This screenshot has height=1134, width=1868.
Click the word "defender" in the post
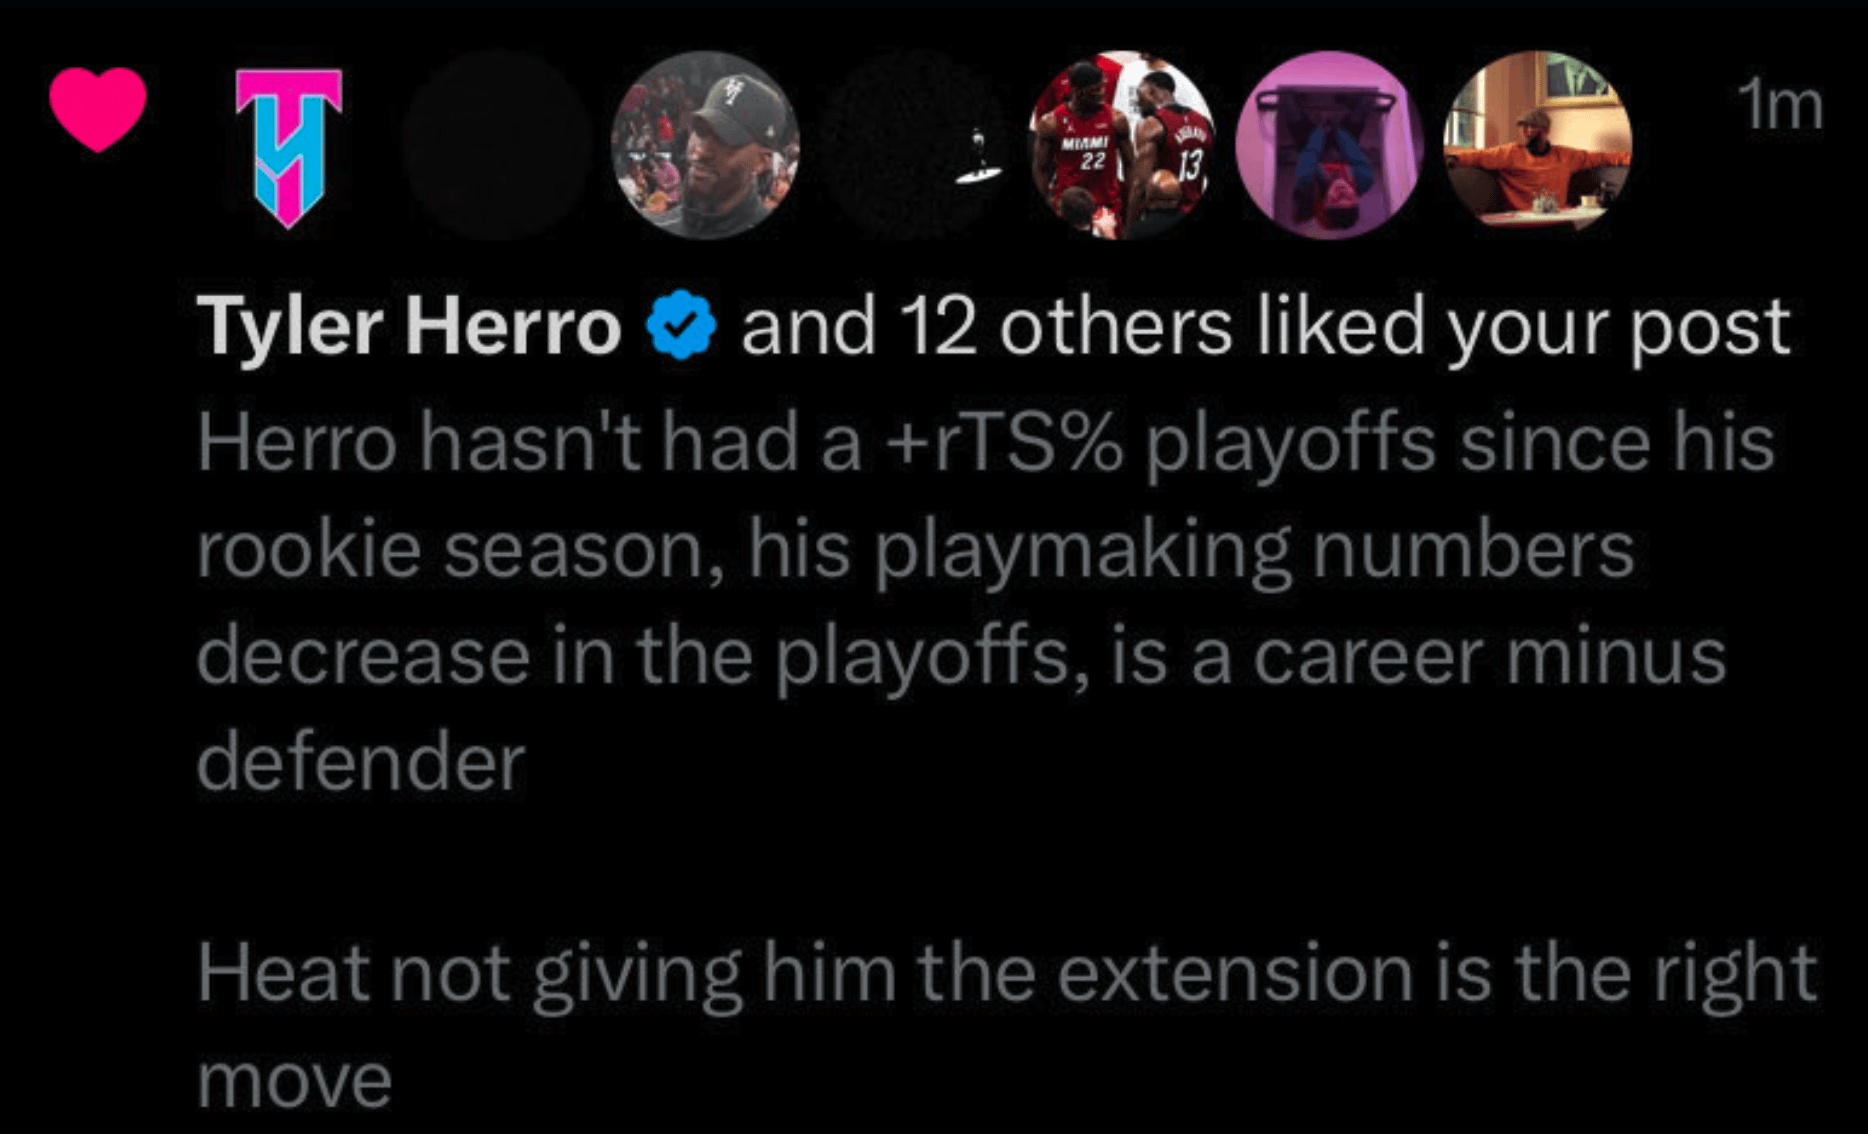coord(361,763)
